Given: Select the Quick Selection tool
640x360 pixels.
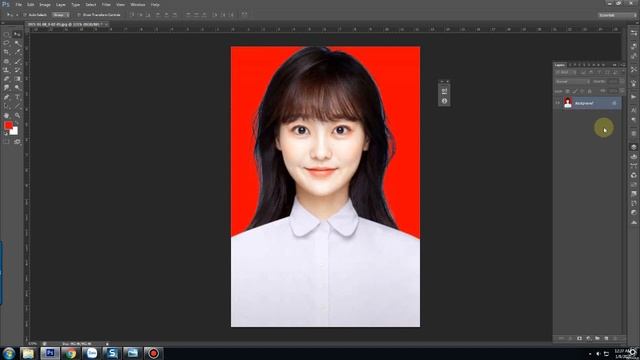Looking at the screenshot, I should pos(17,43).
